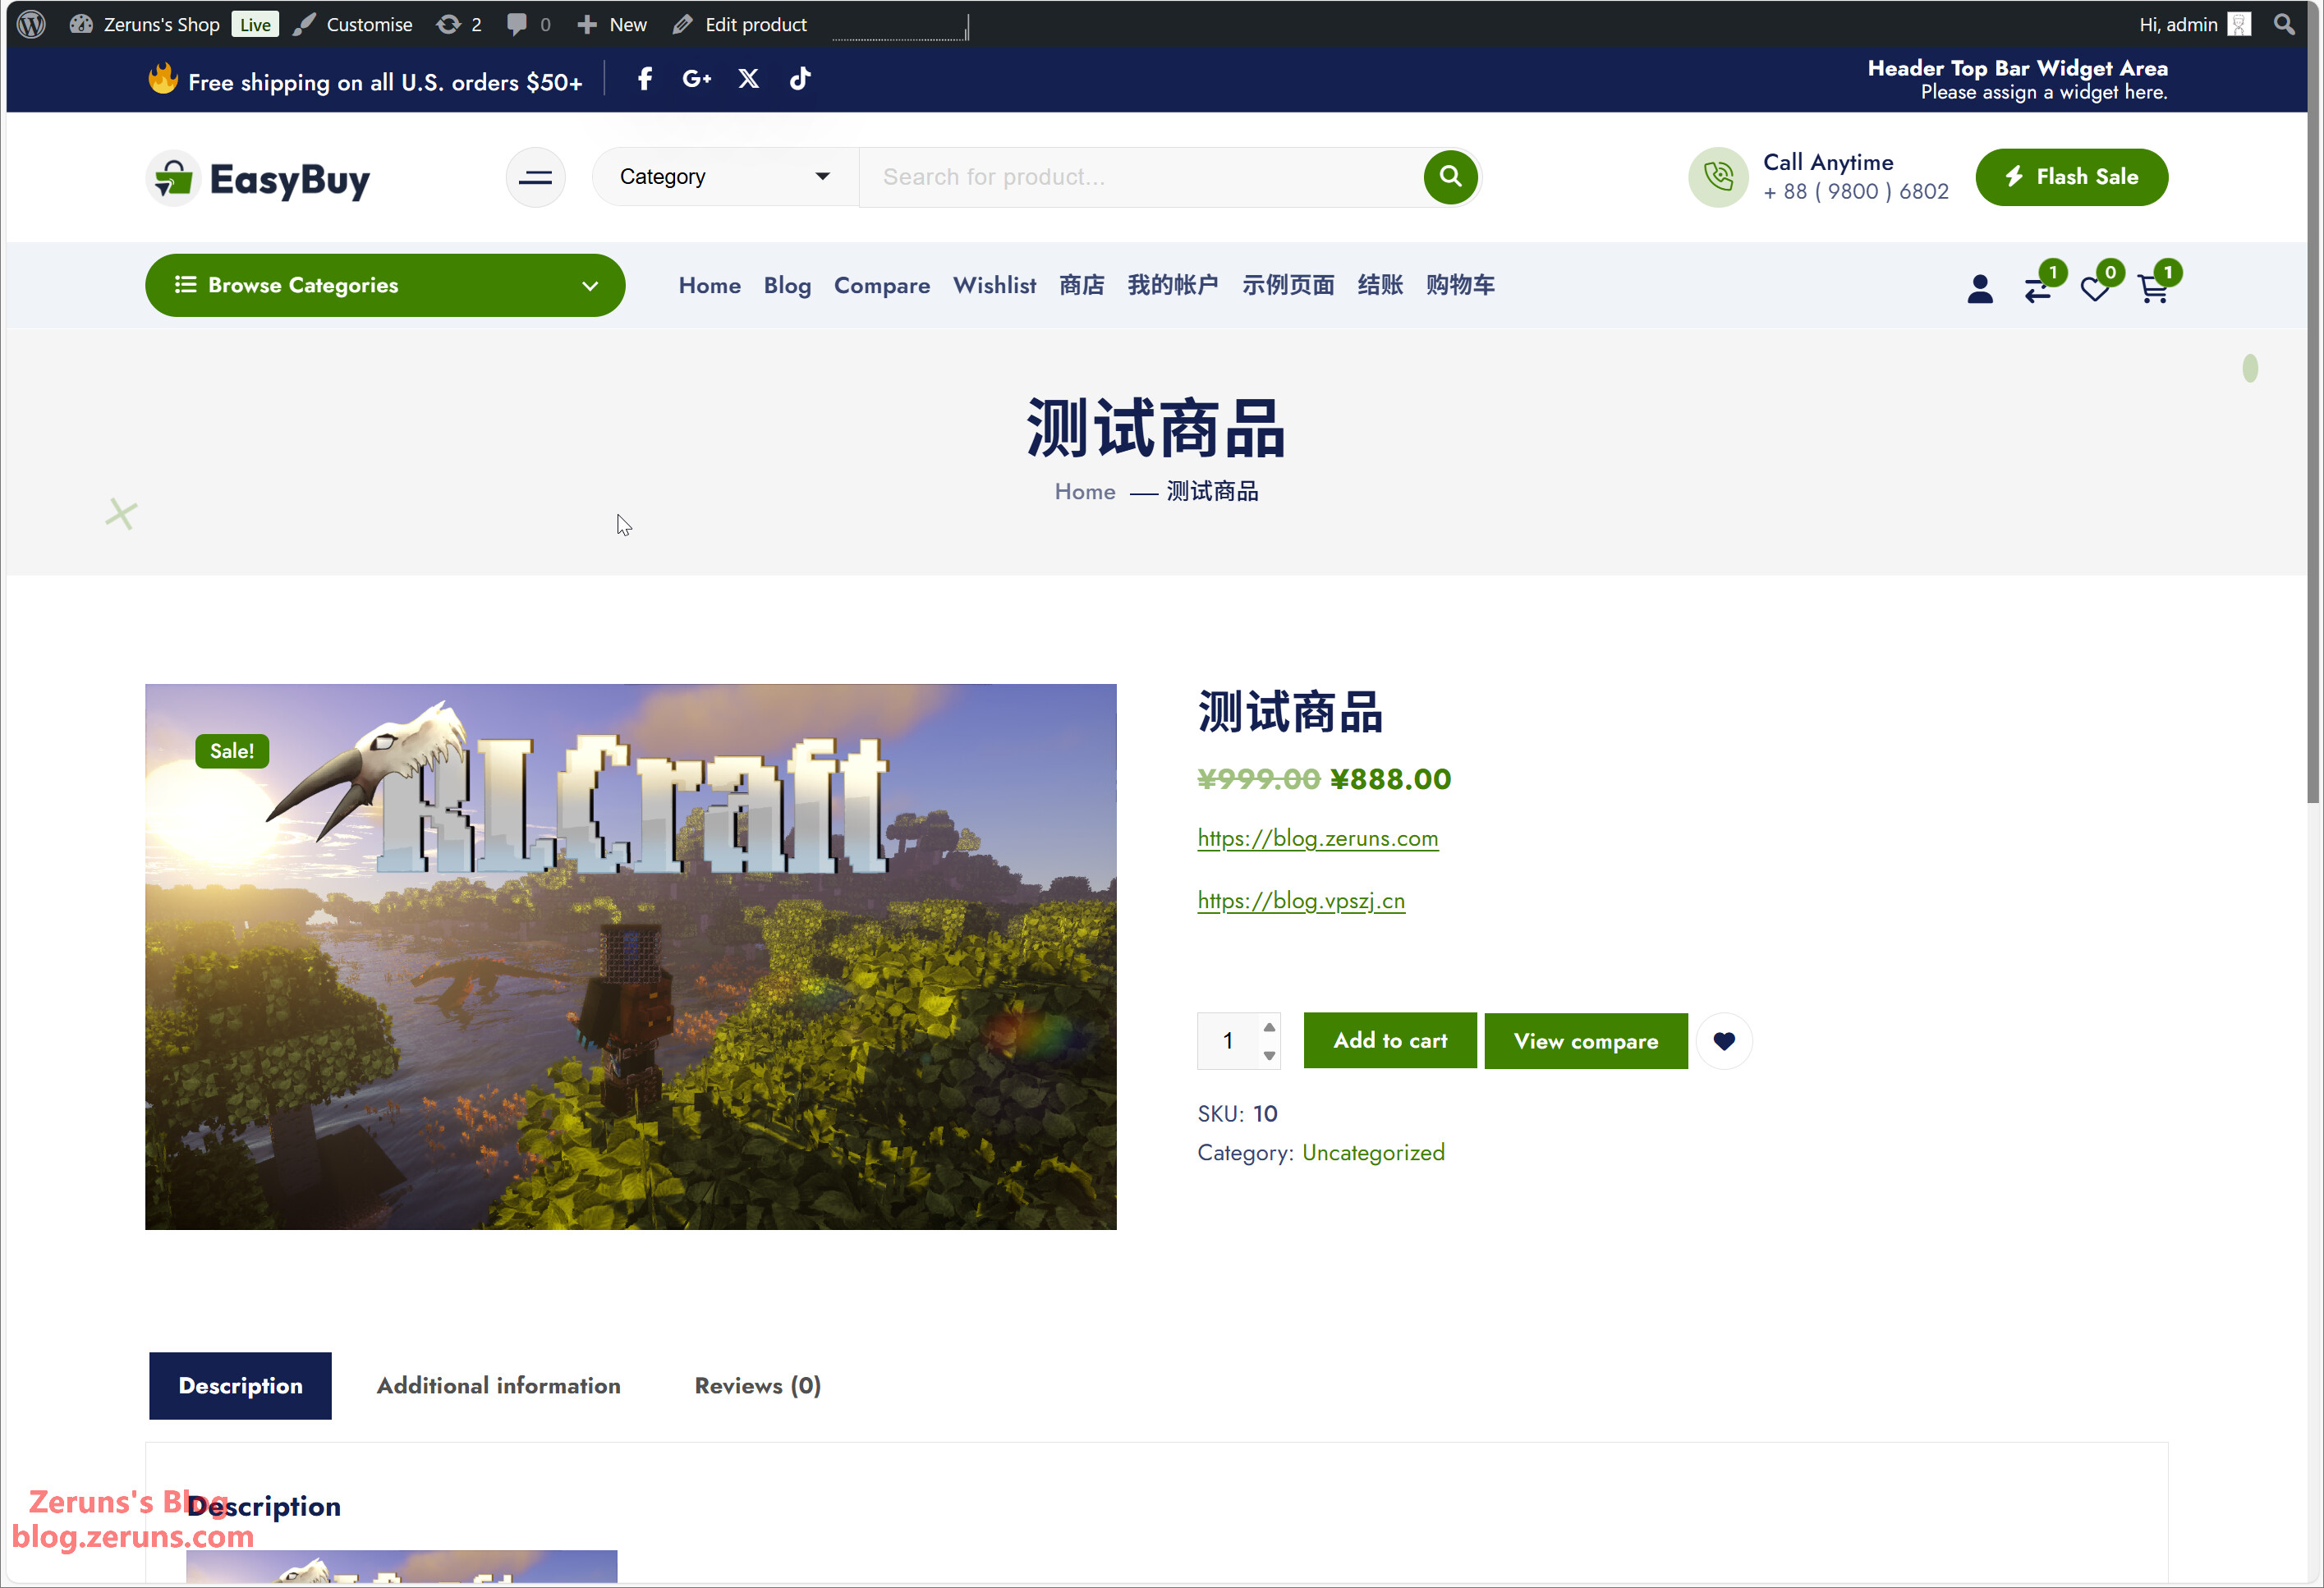Open the Compare navigation link
This screenshot has height=1588, width=2324.
point(881,285)
